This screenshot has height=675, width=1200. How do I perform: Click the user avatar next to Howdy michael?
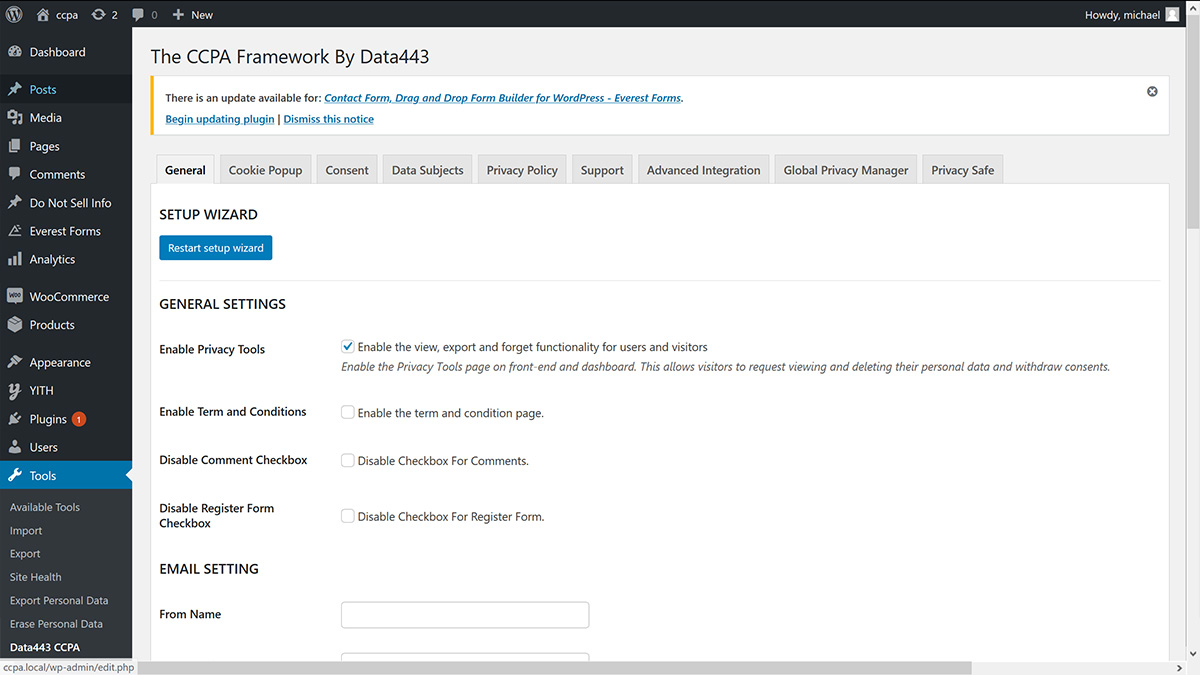coord(1172,15)
